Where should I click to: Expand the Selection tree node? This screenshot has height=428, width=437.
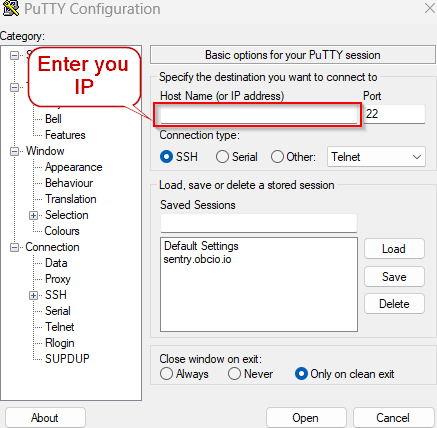(33, 215)
